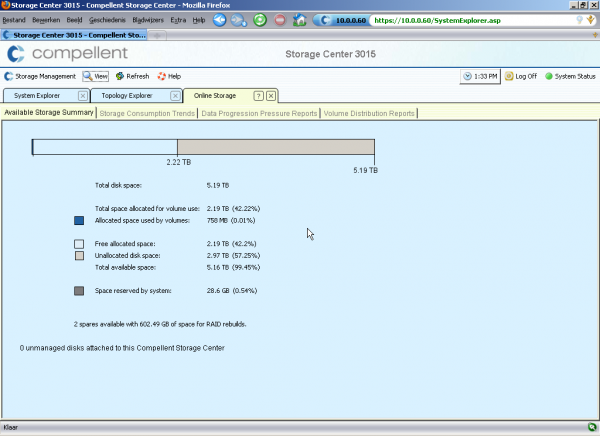Open the Bladwijzers menu

click(148, 20)
